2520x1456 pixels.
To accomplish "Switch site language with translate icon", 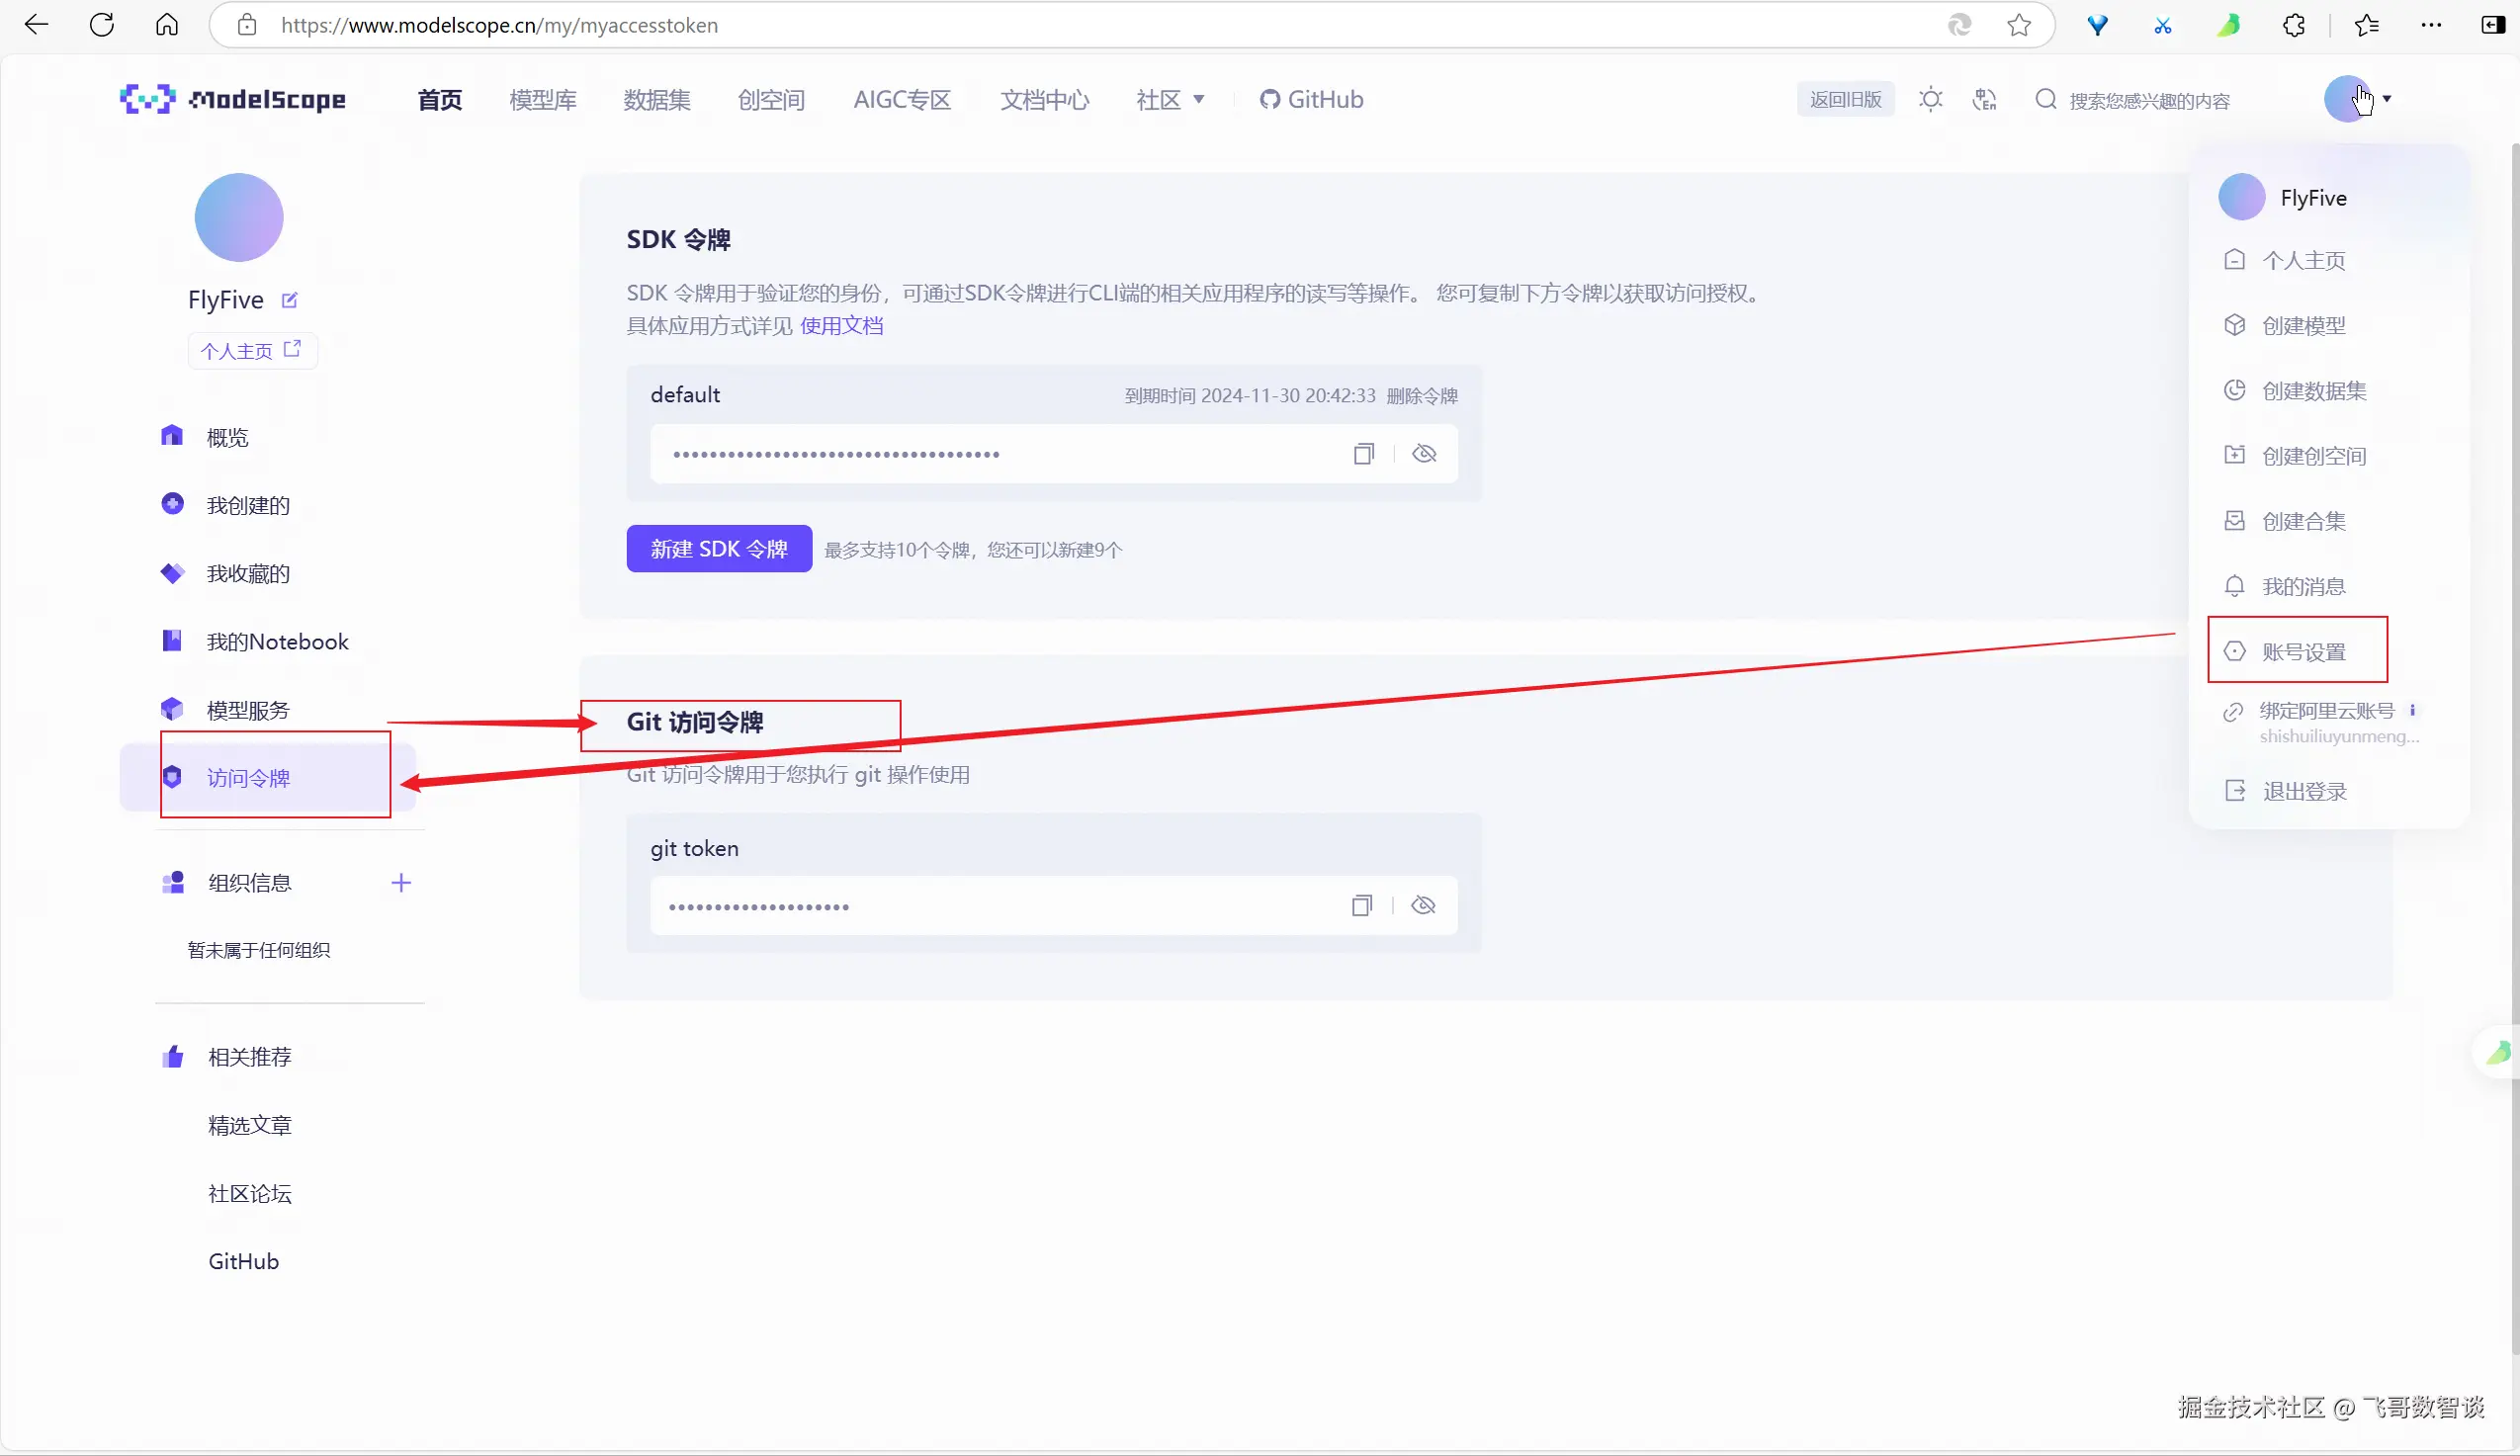I will coord(1984,99).
